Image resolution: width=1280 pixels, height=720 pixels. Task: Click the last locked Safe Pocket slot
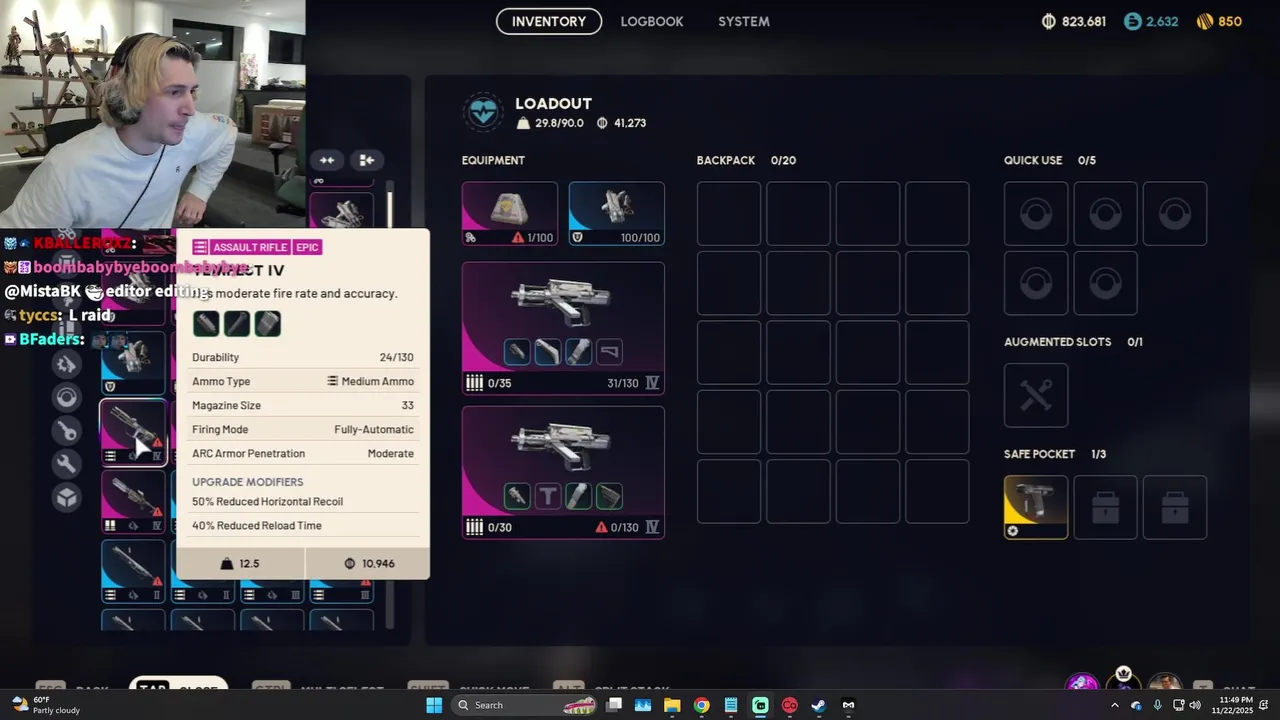[x=1175, y=507]
